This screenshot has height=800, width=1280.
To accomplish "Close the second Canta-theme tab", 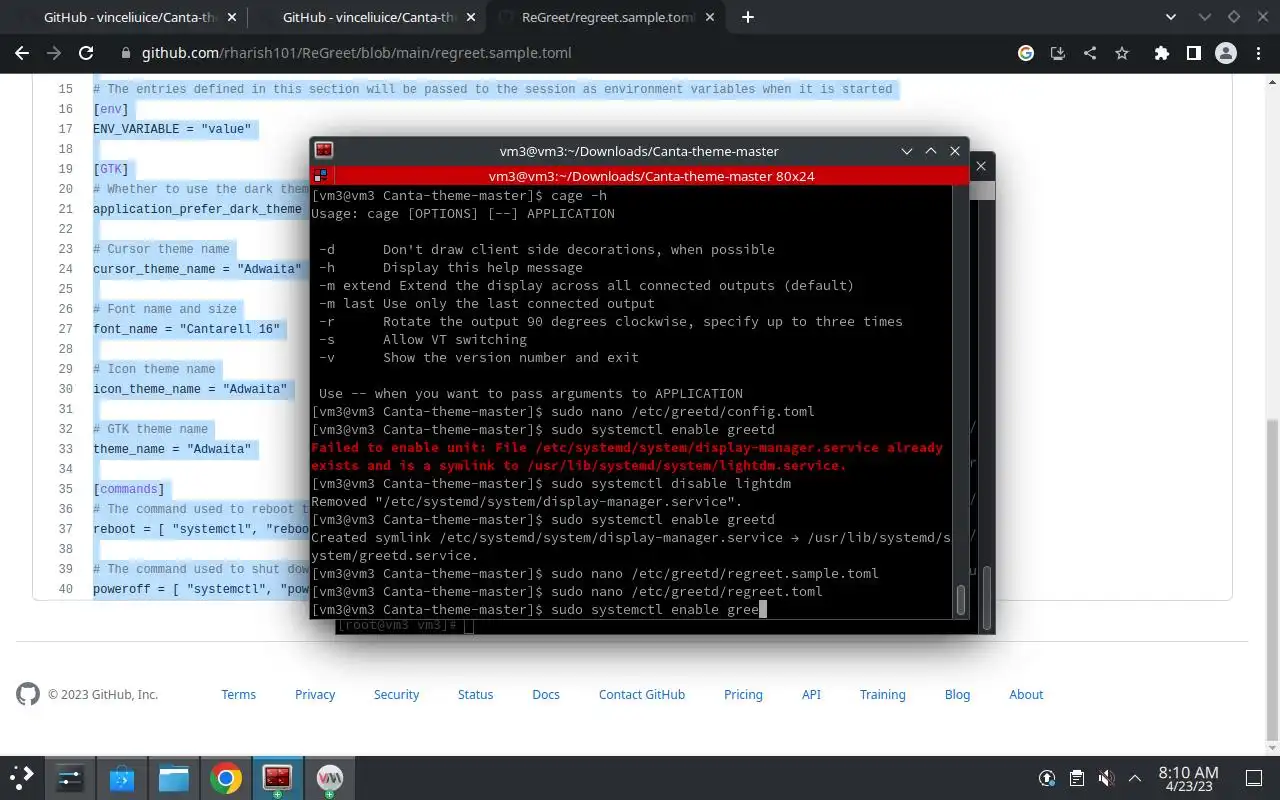I will point(470,17).
